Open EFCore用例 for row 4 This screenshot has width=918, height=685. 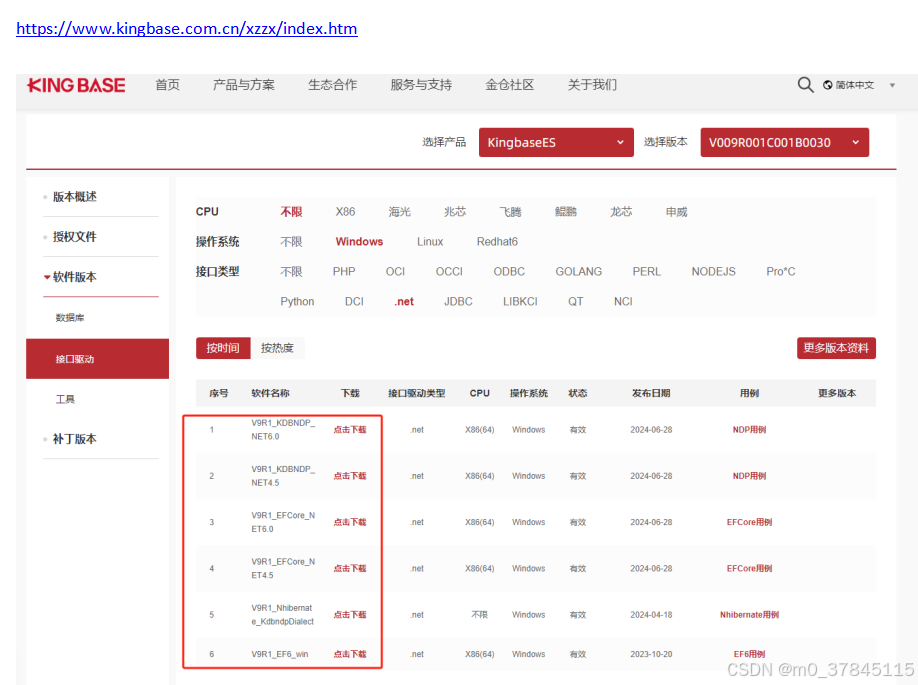(x=749, y=568)
